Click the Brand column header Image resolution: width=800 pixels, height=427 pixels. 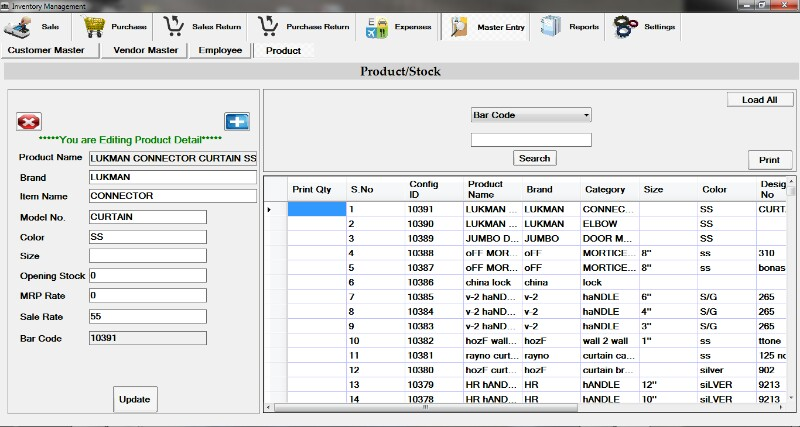[551, 190]
